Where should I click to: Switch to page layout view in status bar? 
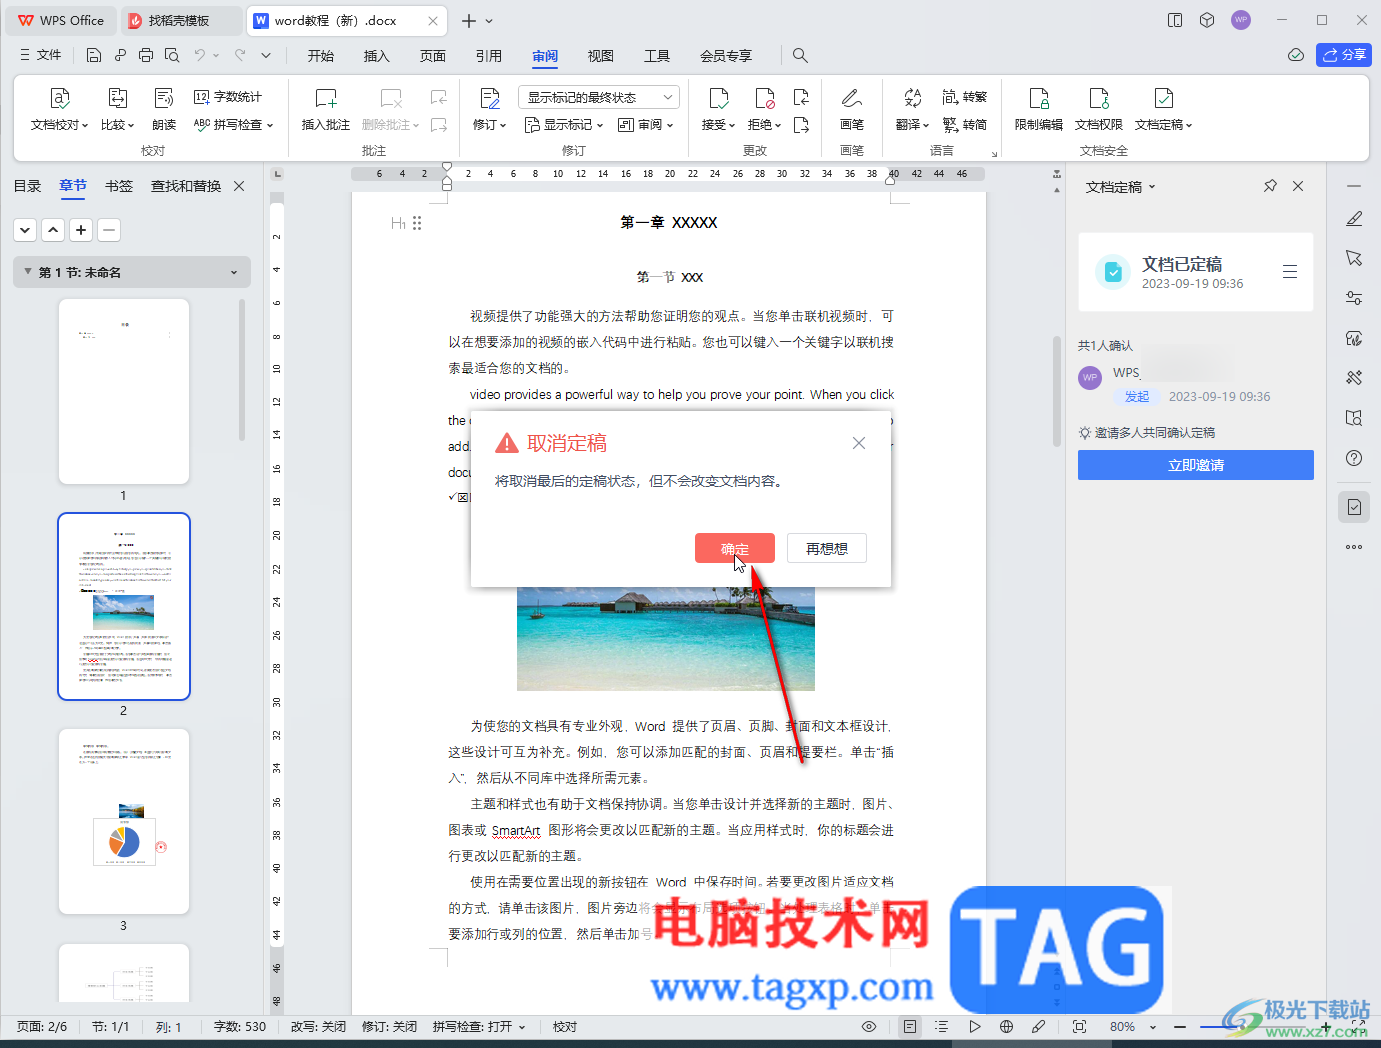click(x=909, y=1027)
